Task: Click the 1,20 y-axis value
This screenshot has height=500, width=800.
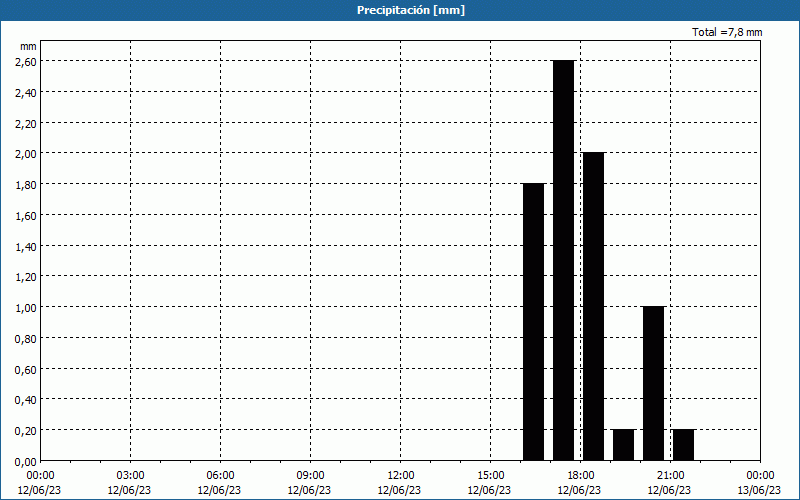Action: coord(26,277)
